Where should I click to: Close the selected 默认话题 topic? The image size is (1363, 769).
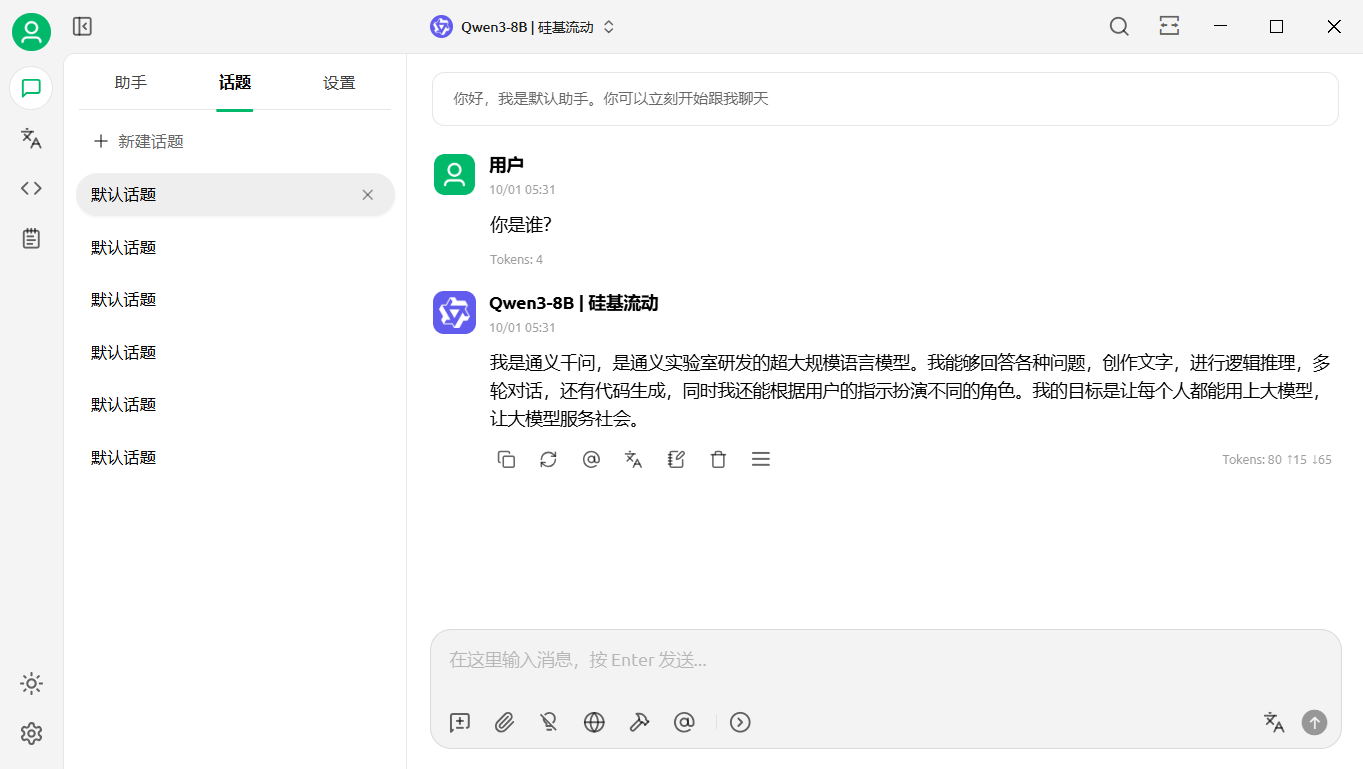367,195
